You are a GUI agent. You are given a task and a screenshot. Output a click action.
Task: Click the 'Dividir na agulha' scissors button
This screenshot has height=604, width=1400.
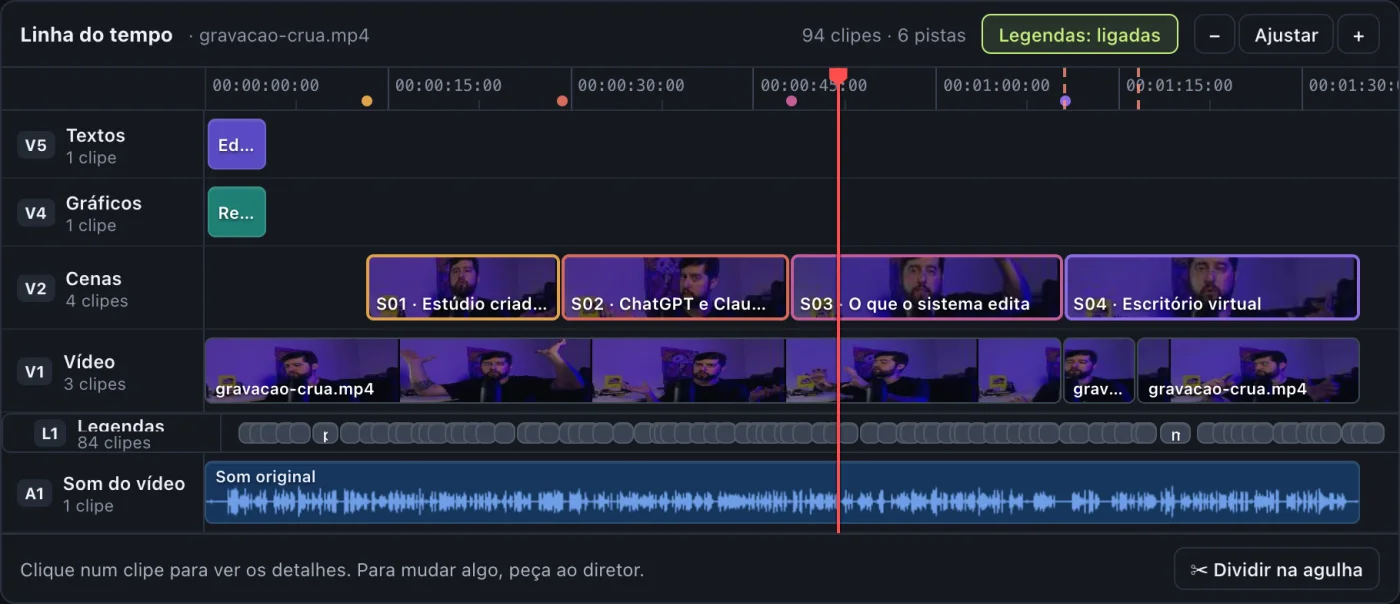pyautogui.click(x=1276, y=570)
